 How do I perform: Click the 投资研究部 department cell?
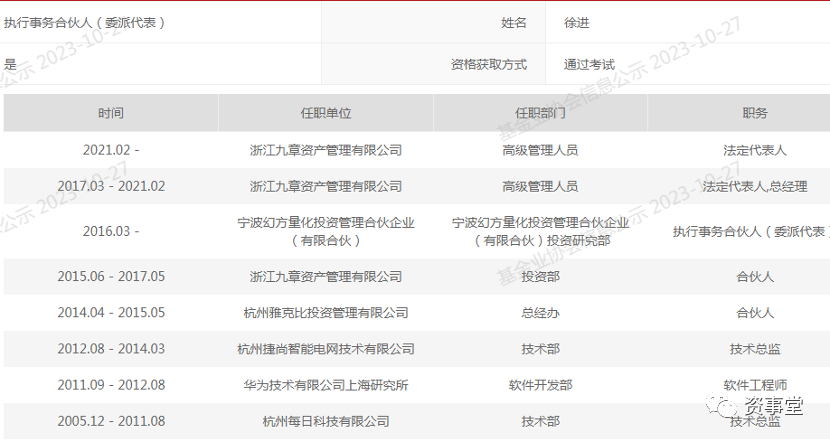click(x=540, y=231)
